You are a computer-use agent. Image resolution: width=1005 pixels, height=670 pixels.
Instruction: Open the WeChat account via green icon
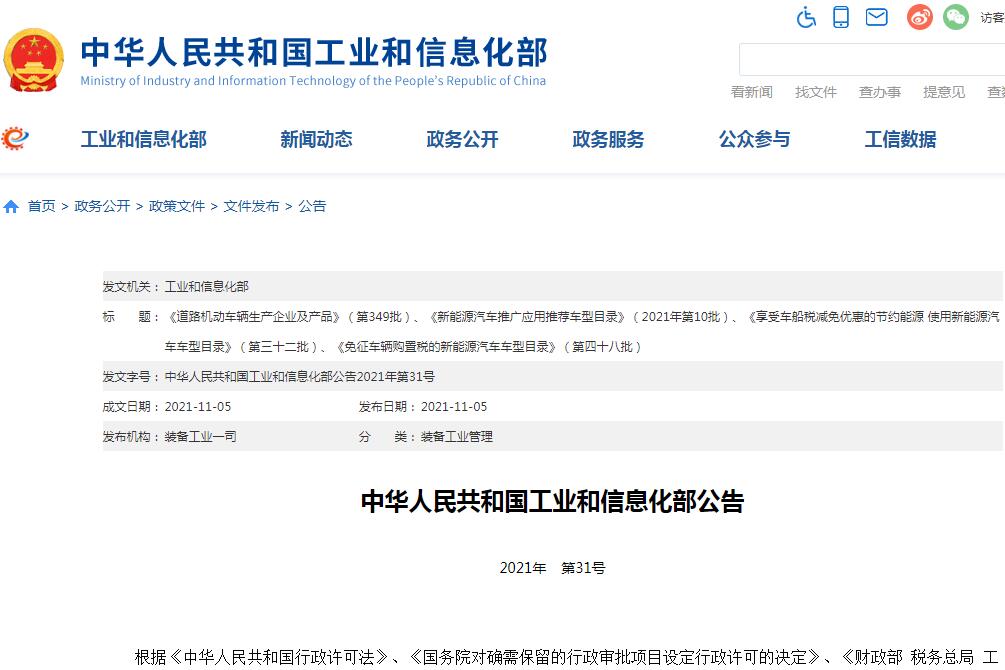tap(955, 16)
